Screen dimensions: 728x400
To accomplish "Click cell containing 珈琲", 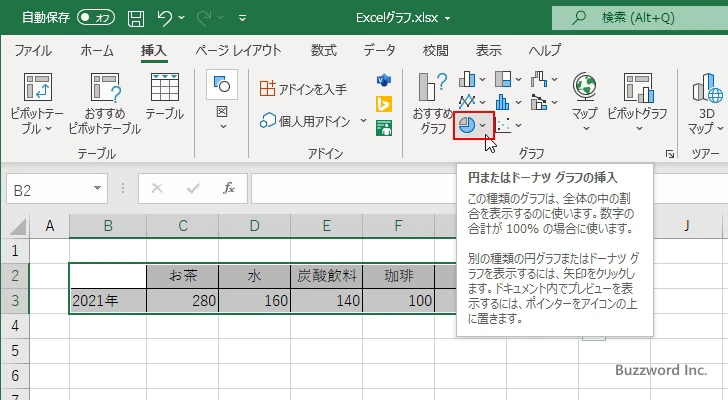I will (x=399, y=276).
